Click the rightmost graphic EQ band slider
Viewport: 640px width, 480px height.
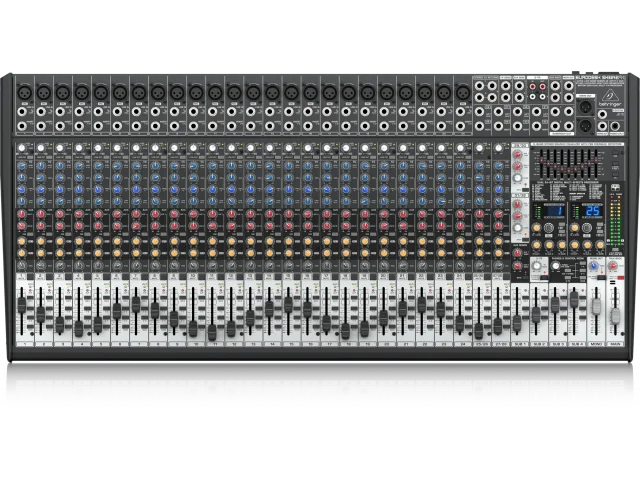point(595,162)
